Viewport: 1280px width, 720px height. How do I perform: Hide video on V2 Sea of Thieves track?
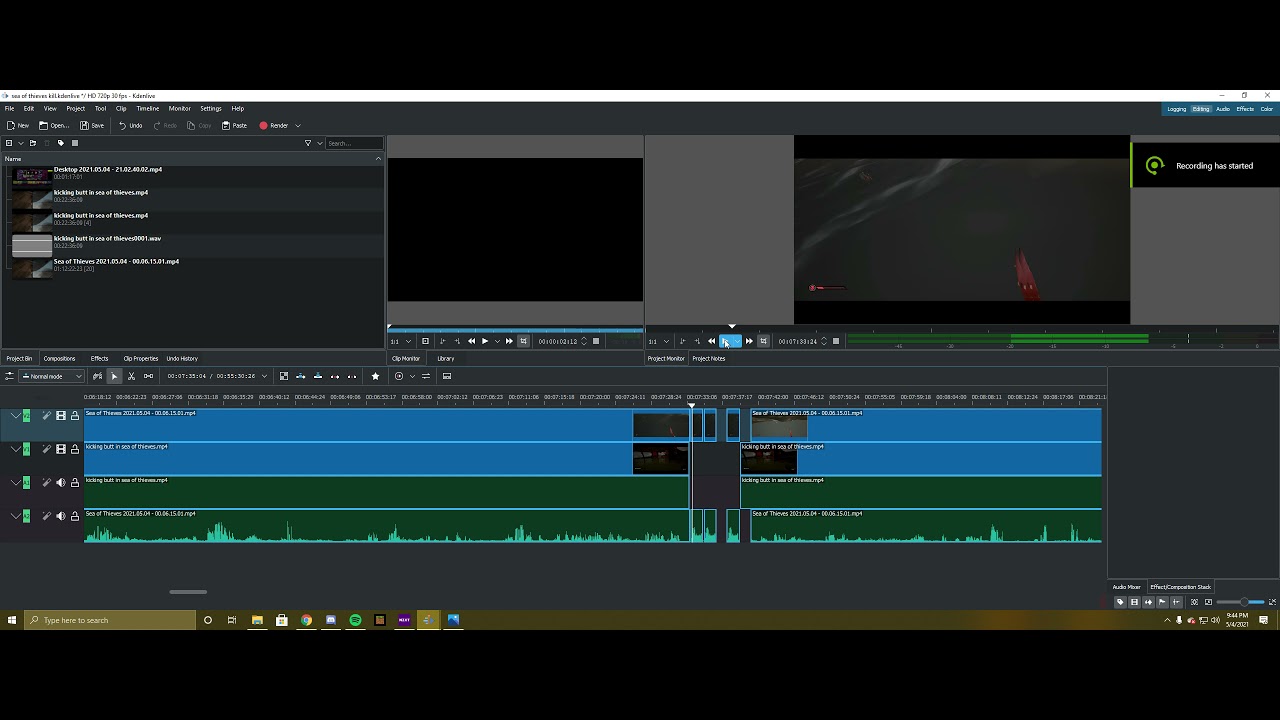pos(61,416)
